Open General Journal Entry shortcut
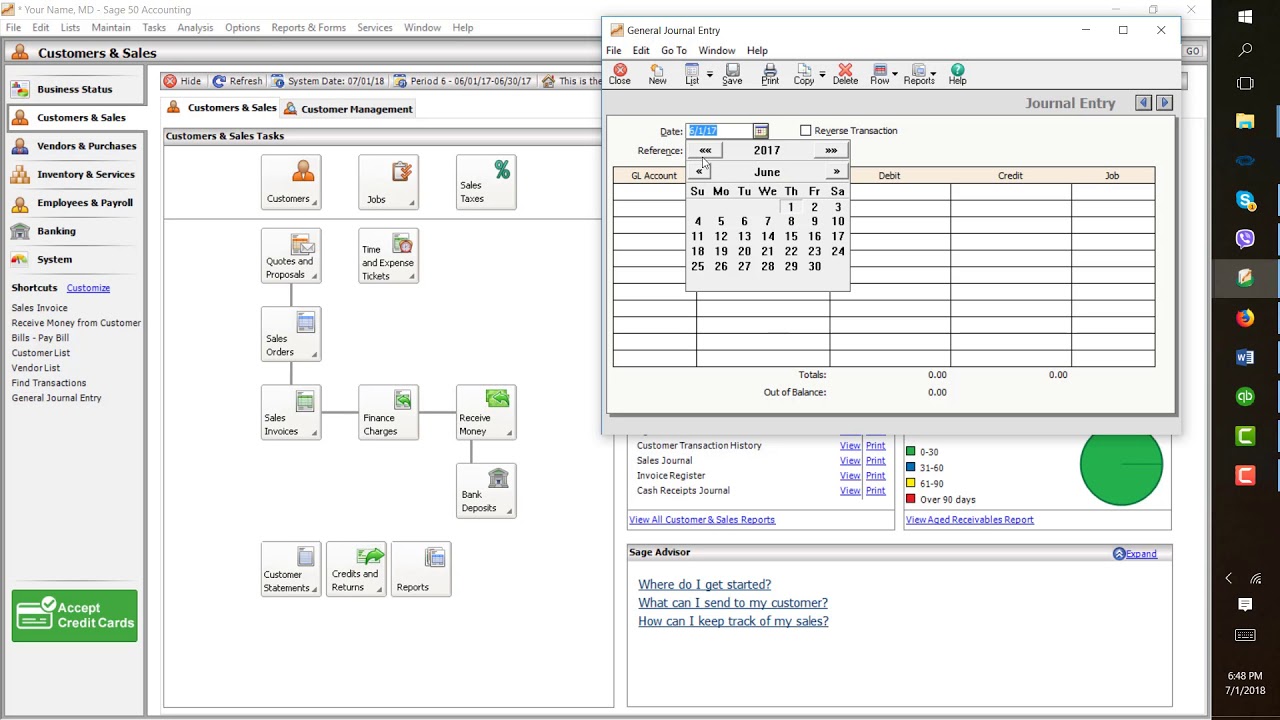Screen dimensions: 1280x720 point(57,398)
